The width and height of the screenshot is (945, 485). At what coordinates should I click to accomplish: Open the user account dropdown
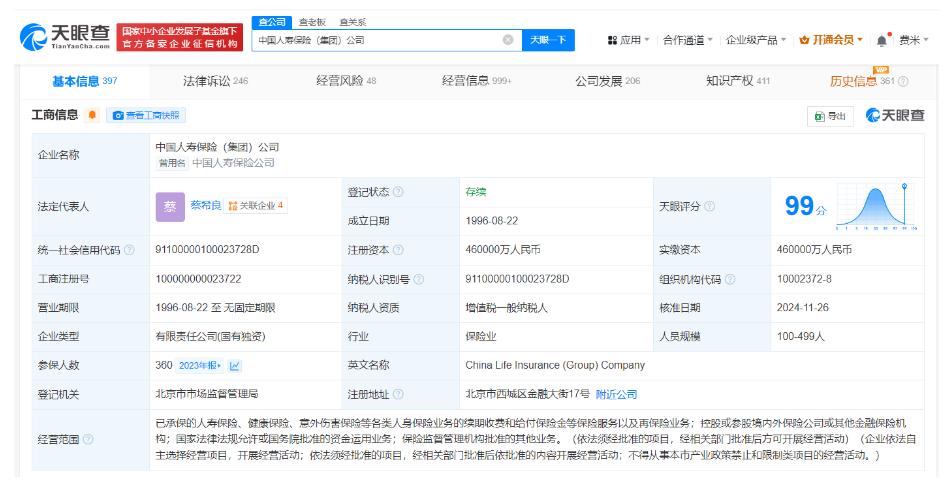(914, 40)
